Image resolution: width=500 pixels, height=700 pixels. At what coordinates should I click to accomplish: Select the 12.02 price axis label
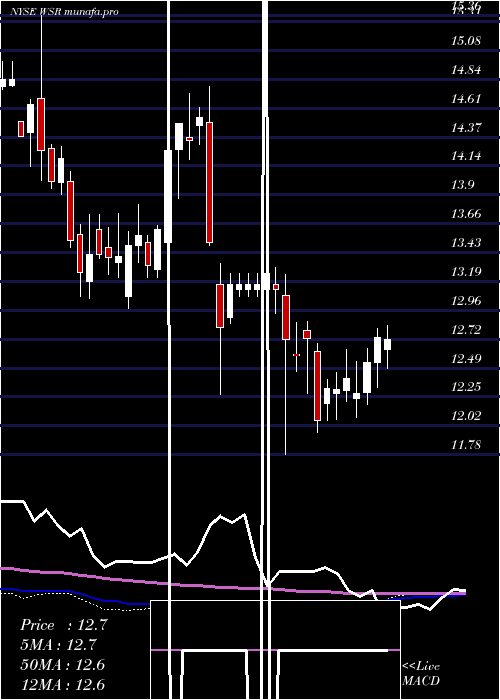coord(466,416)
